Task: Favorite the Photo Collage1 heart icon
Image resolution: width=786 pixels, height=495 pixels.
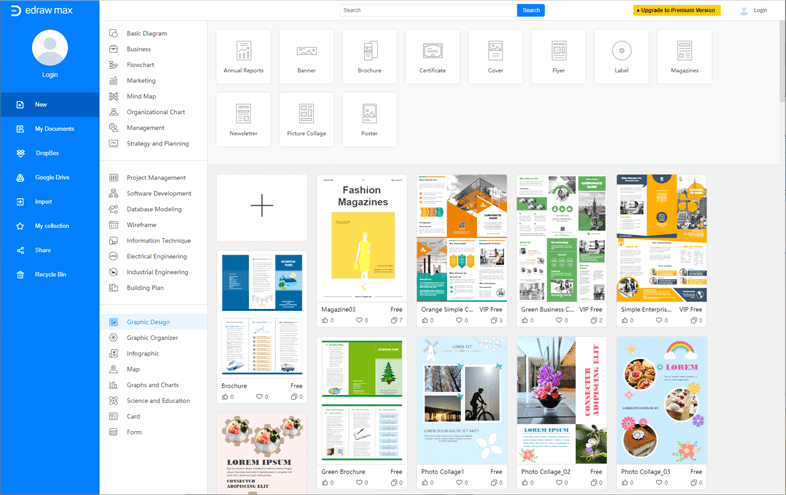Action: (459, 482)
